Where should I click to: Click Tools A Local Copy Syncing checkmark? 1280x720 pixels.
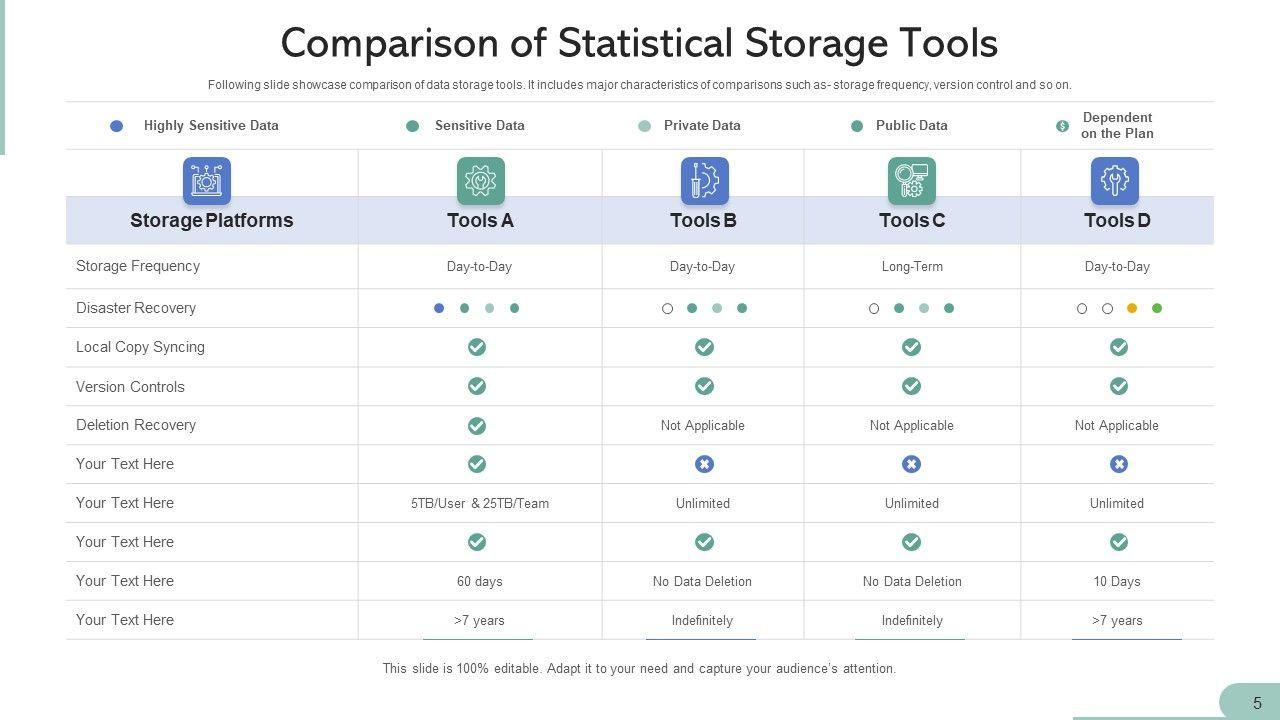477,347
